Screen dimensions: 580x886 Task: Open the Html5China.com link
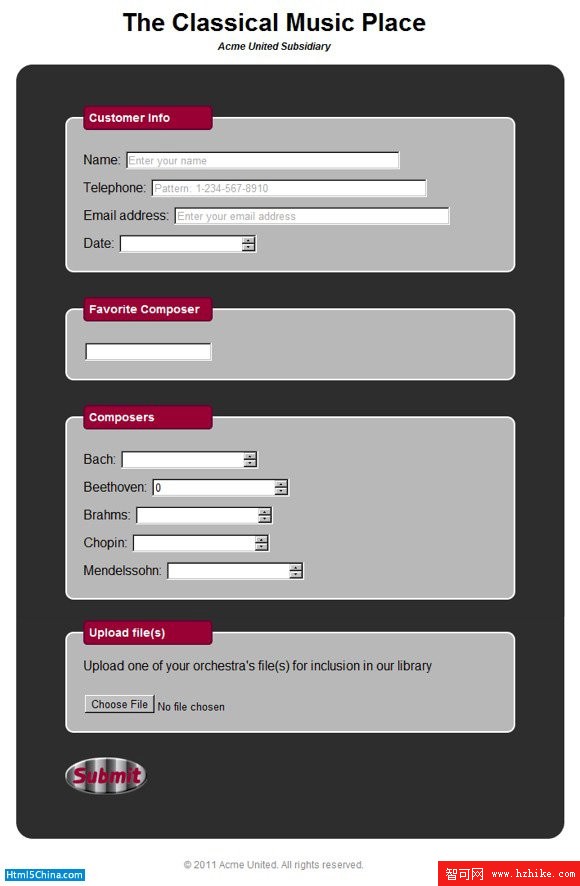(x=44, y=875)
